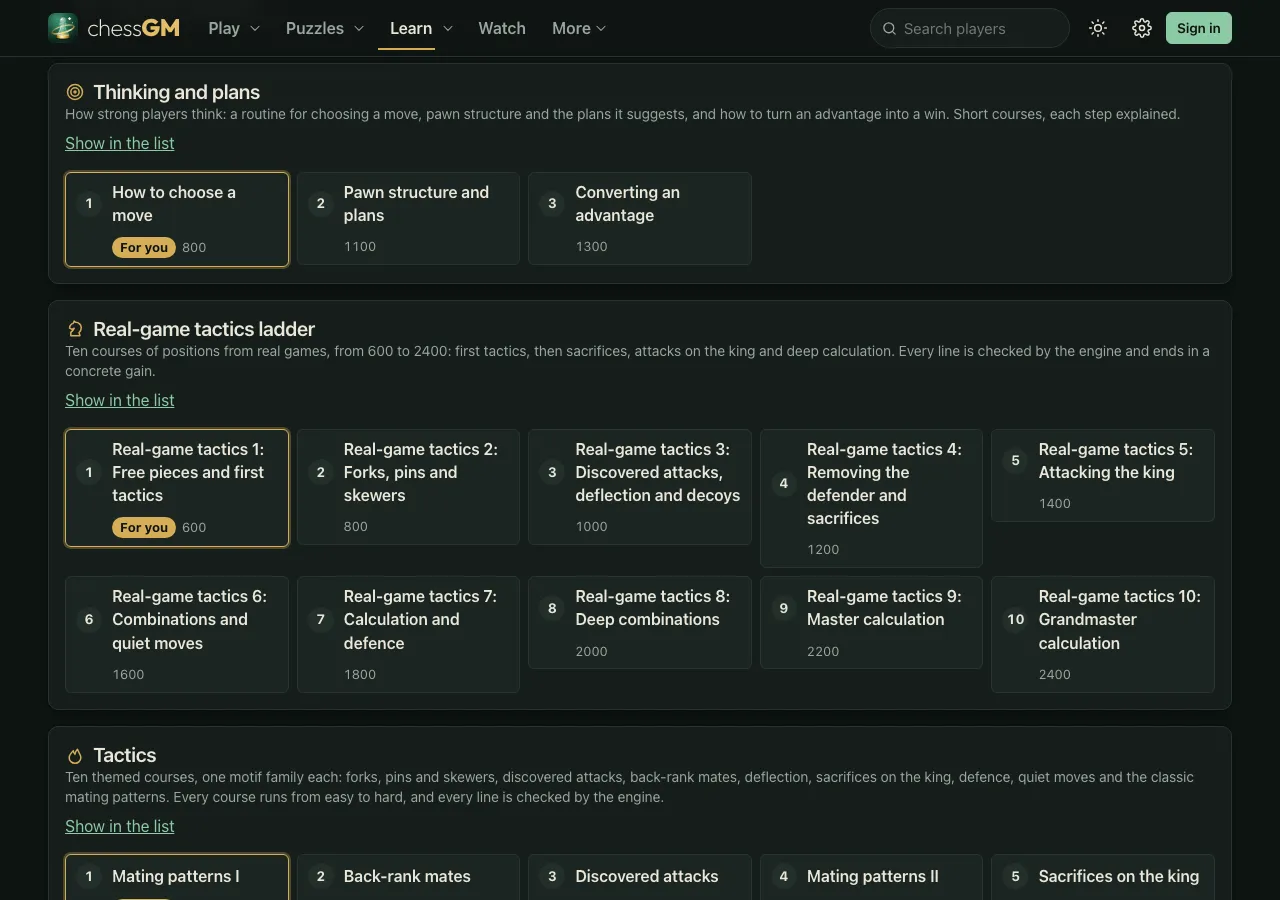Click the Tactics flame icon
The width and height of the screenshot is (1280, 900).
click(75, 755)
